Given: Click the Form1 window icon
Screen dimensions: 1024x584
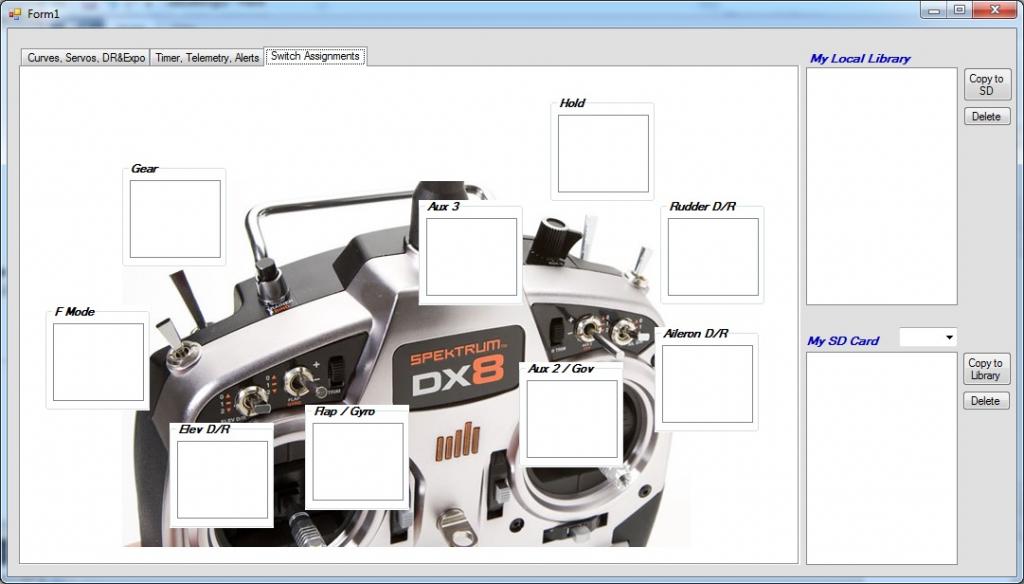Looking at the screenshot, I should (15, 13).
